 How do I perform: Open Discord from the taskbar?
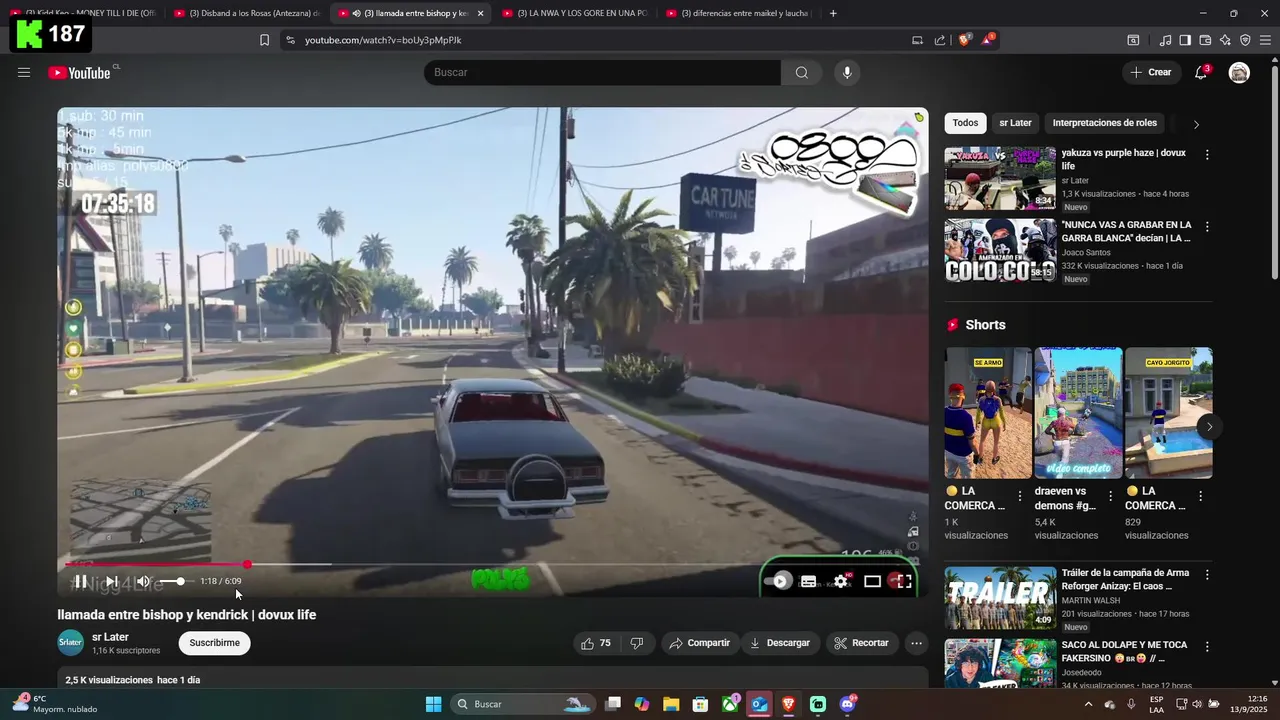(848, 704)
